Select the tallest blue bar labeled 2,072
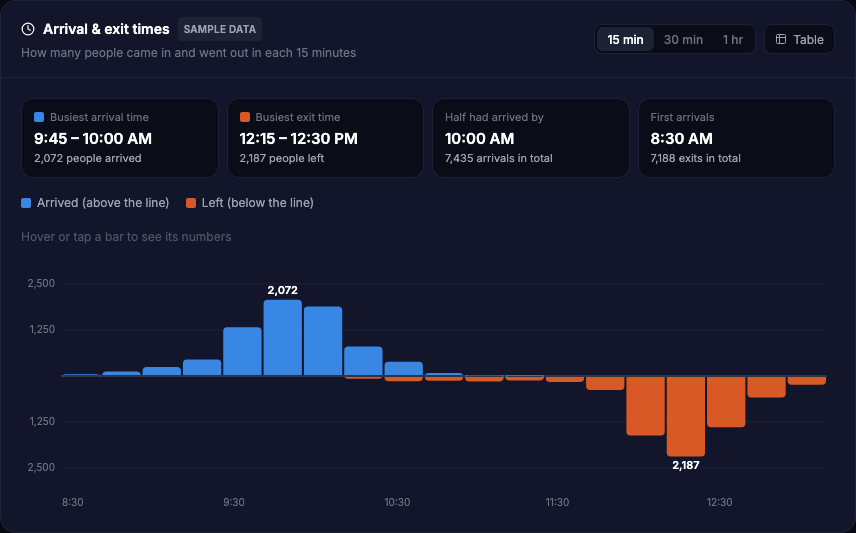The width and height of the screenshot is (856, 533). coord(282,337)
